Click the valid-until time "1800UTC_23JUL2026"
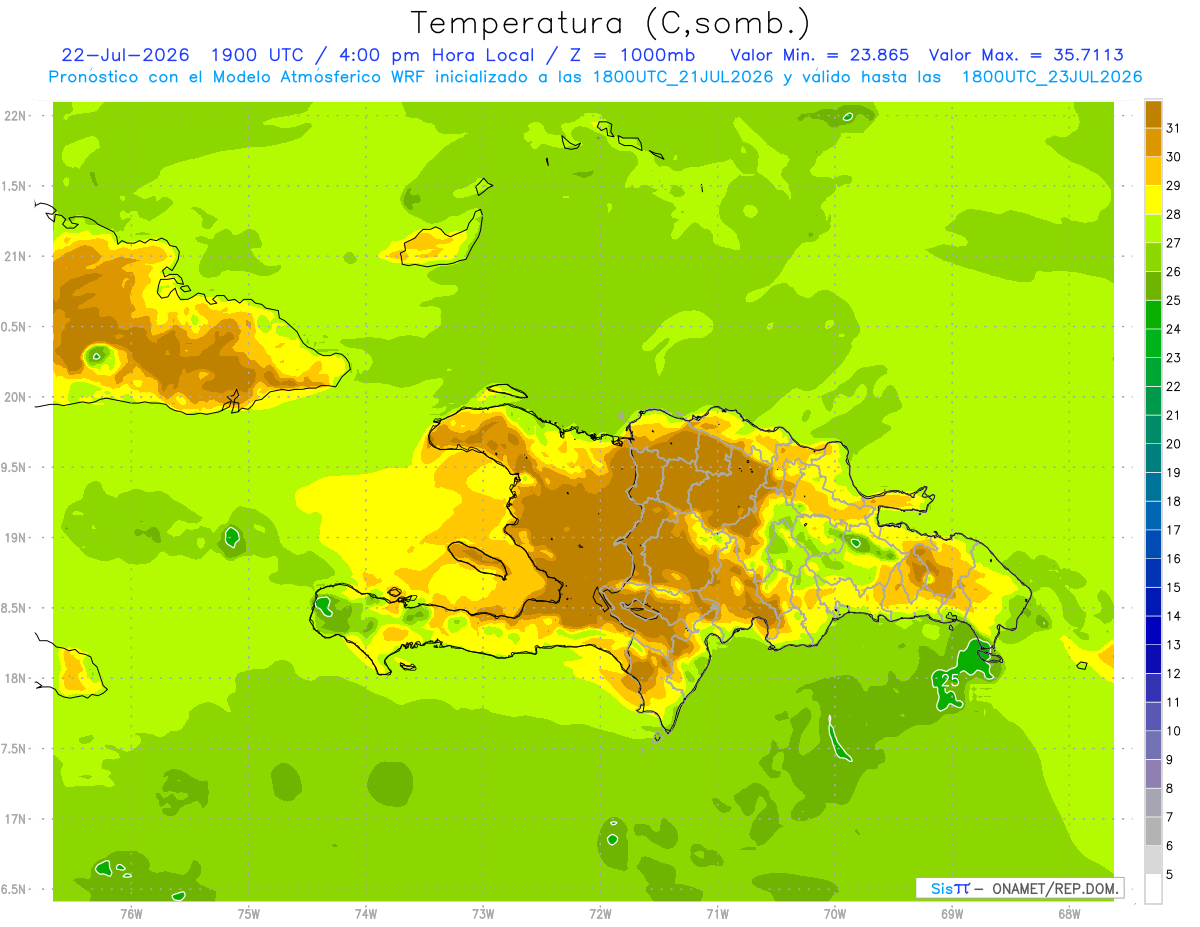 pos(1052,76)
